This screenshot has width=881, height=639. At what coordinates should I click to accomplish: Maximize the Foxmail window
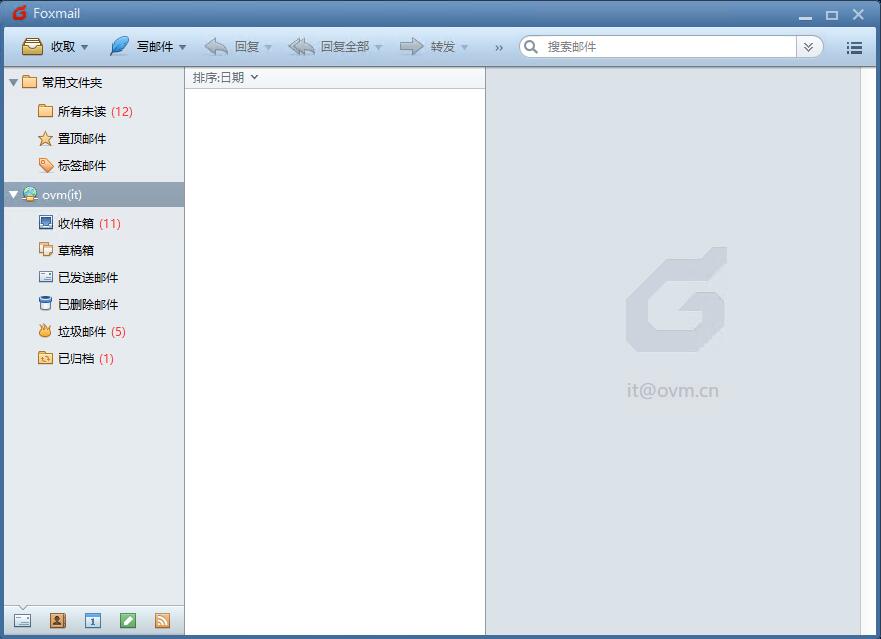[x=832, y=15]
